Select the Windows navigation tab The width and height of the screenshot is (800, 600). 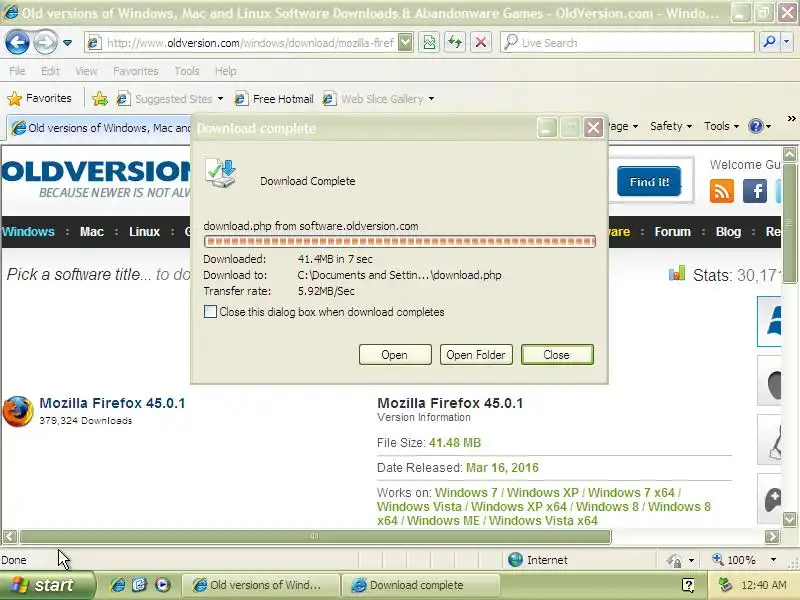coord(28,232)
